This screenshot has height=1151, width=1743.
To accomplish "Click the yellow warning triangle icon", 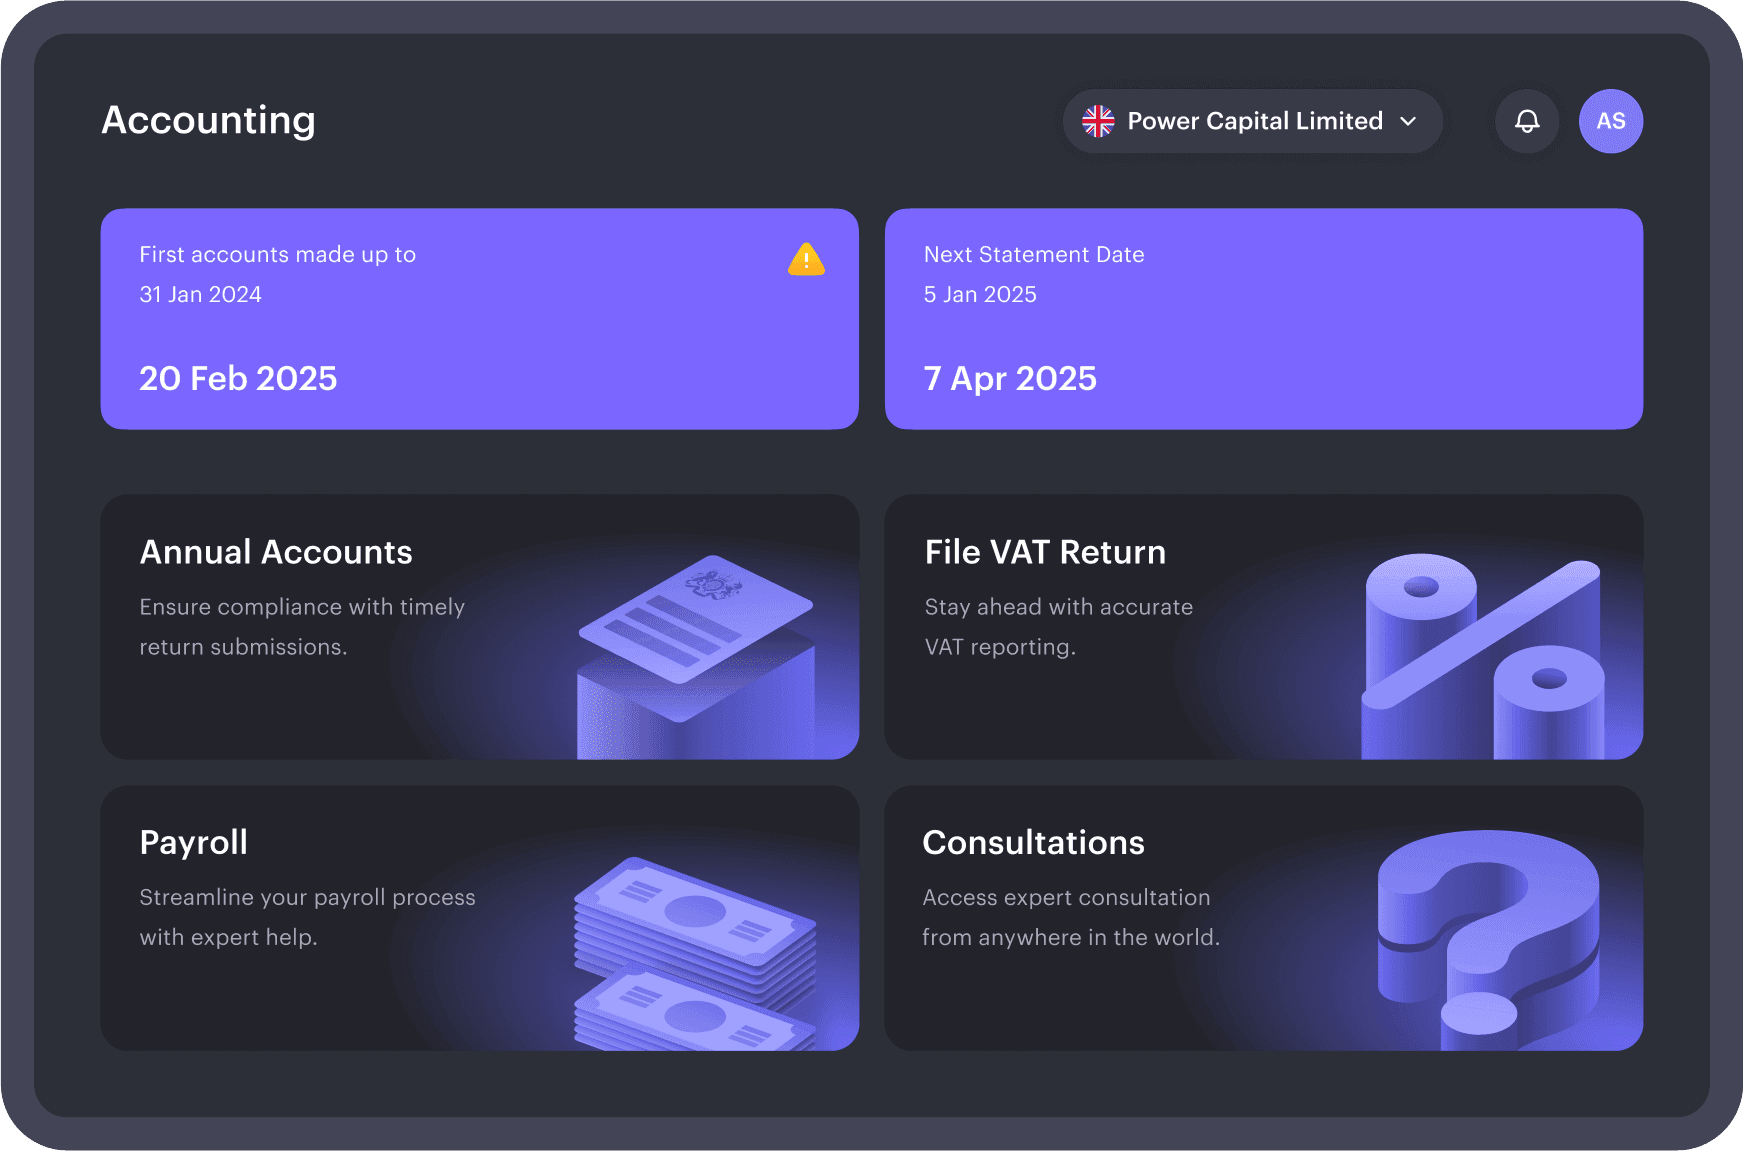I will (806, 260).
